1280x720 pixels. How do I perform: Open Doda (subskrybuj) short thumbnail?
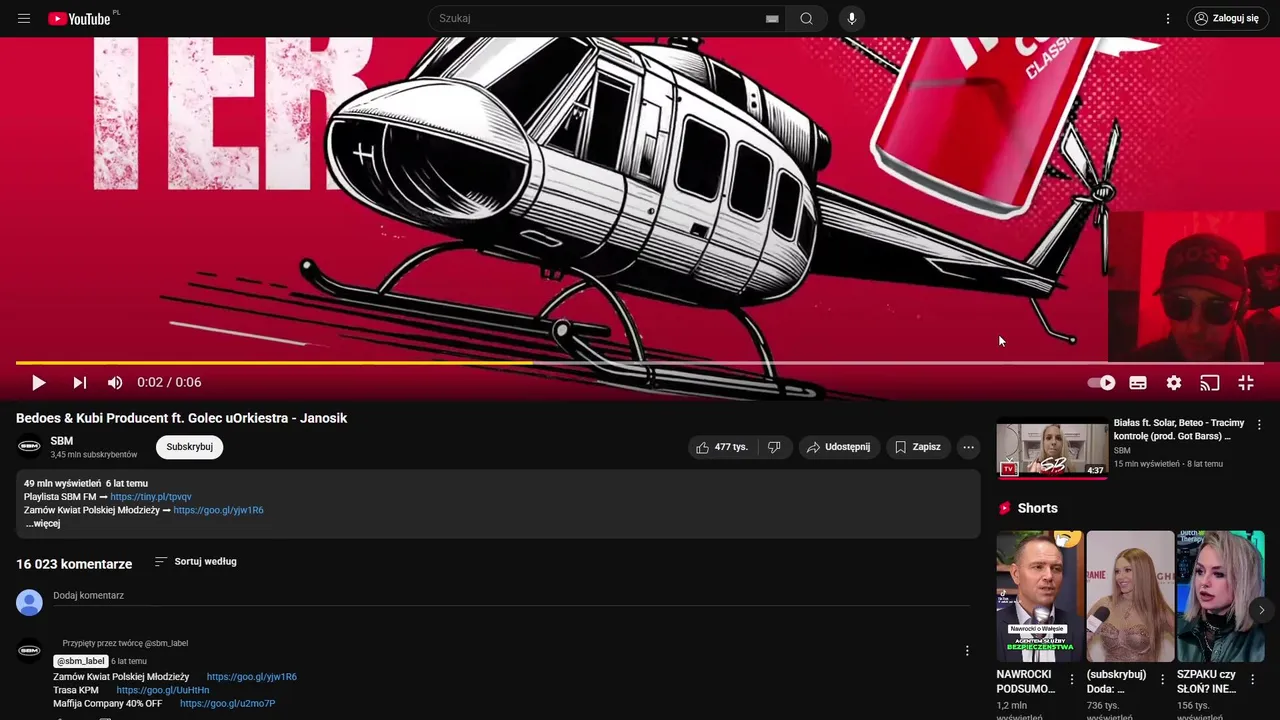pyautogui.click(x=1130, y=596)
